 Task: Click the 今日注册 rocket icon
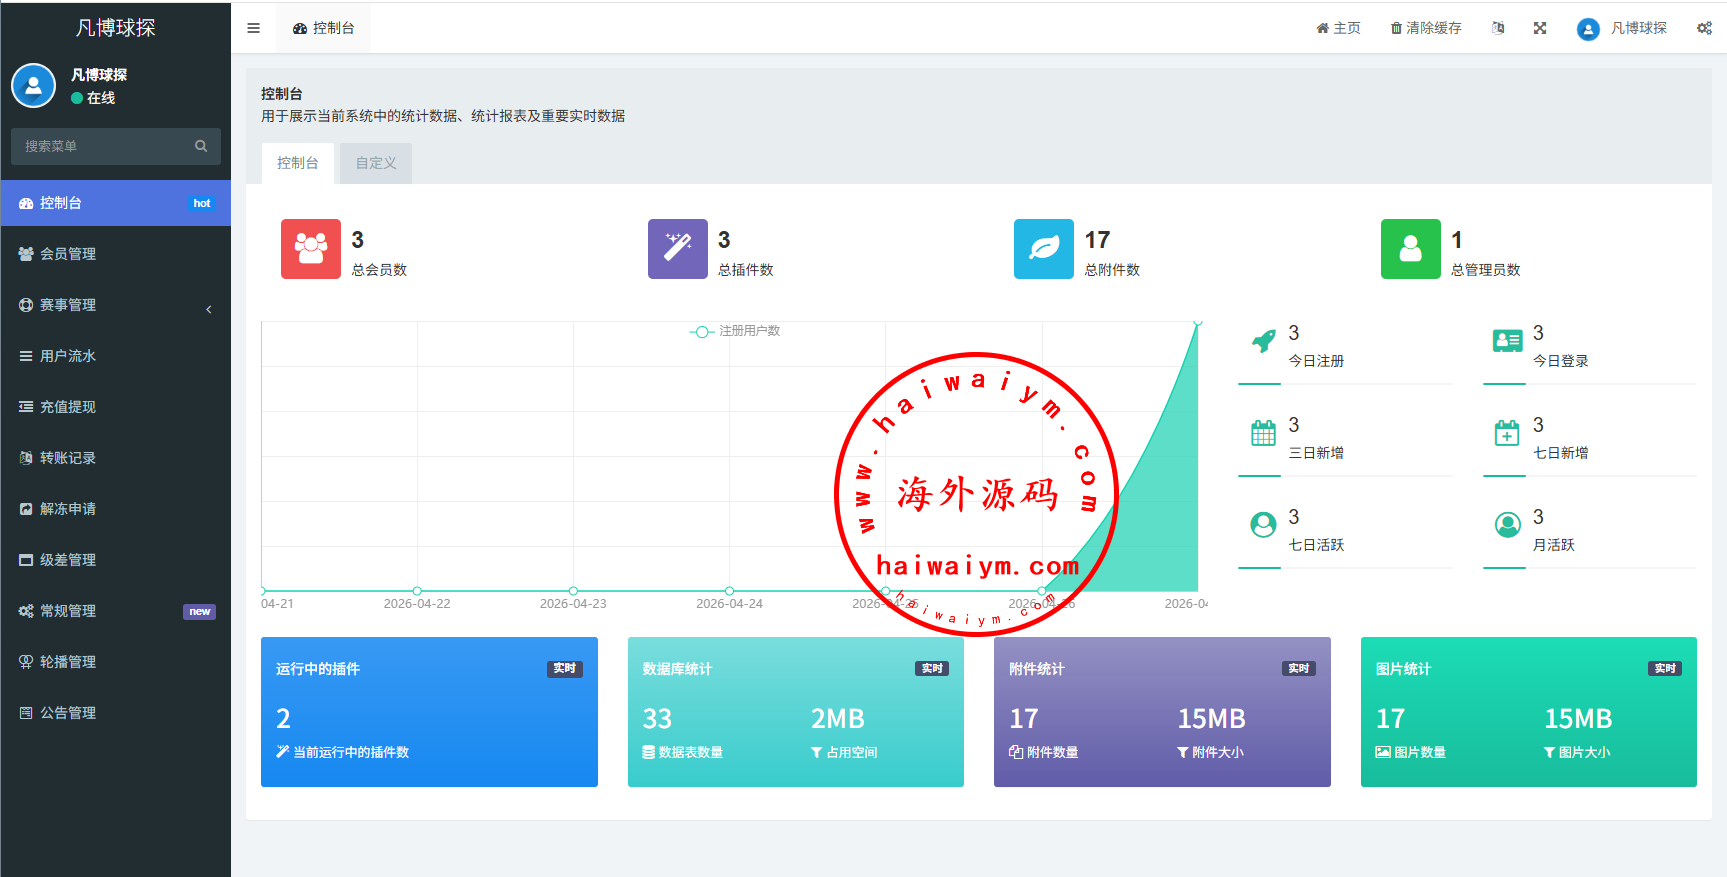point(1263,341)
